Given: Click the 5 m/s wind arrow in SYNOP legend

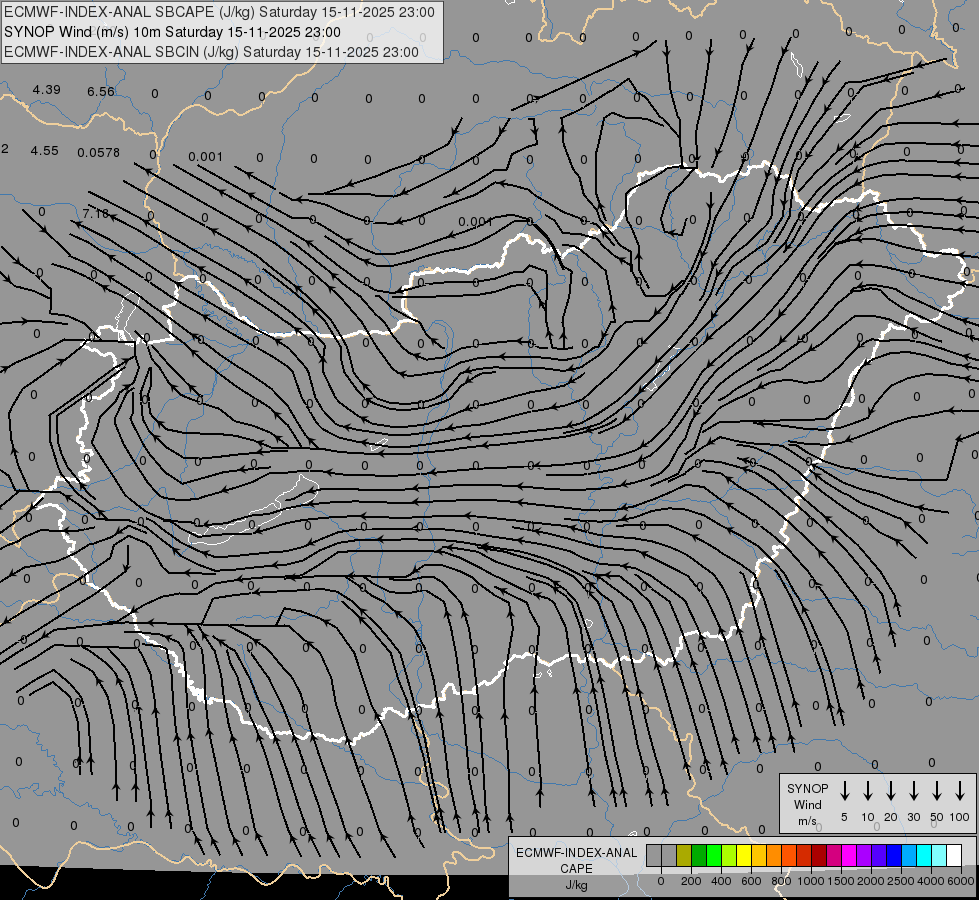Looking at the screenshot, I should 844,791.
